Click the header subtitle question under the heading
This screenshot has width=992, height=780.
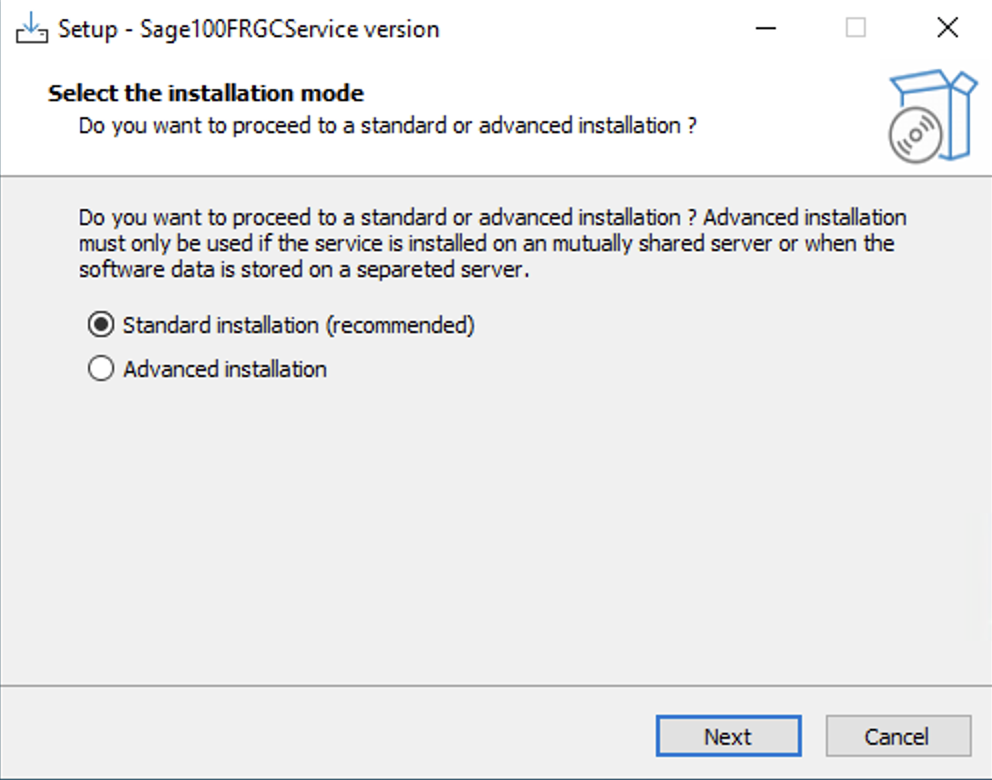[387, 126]
